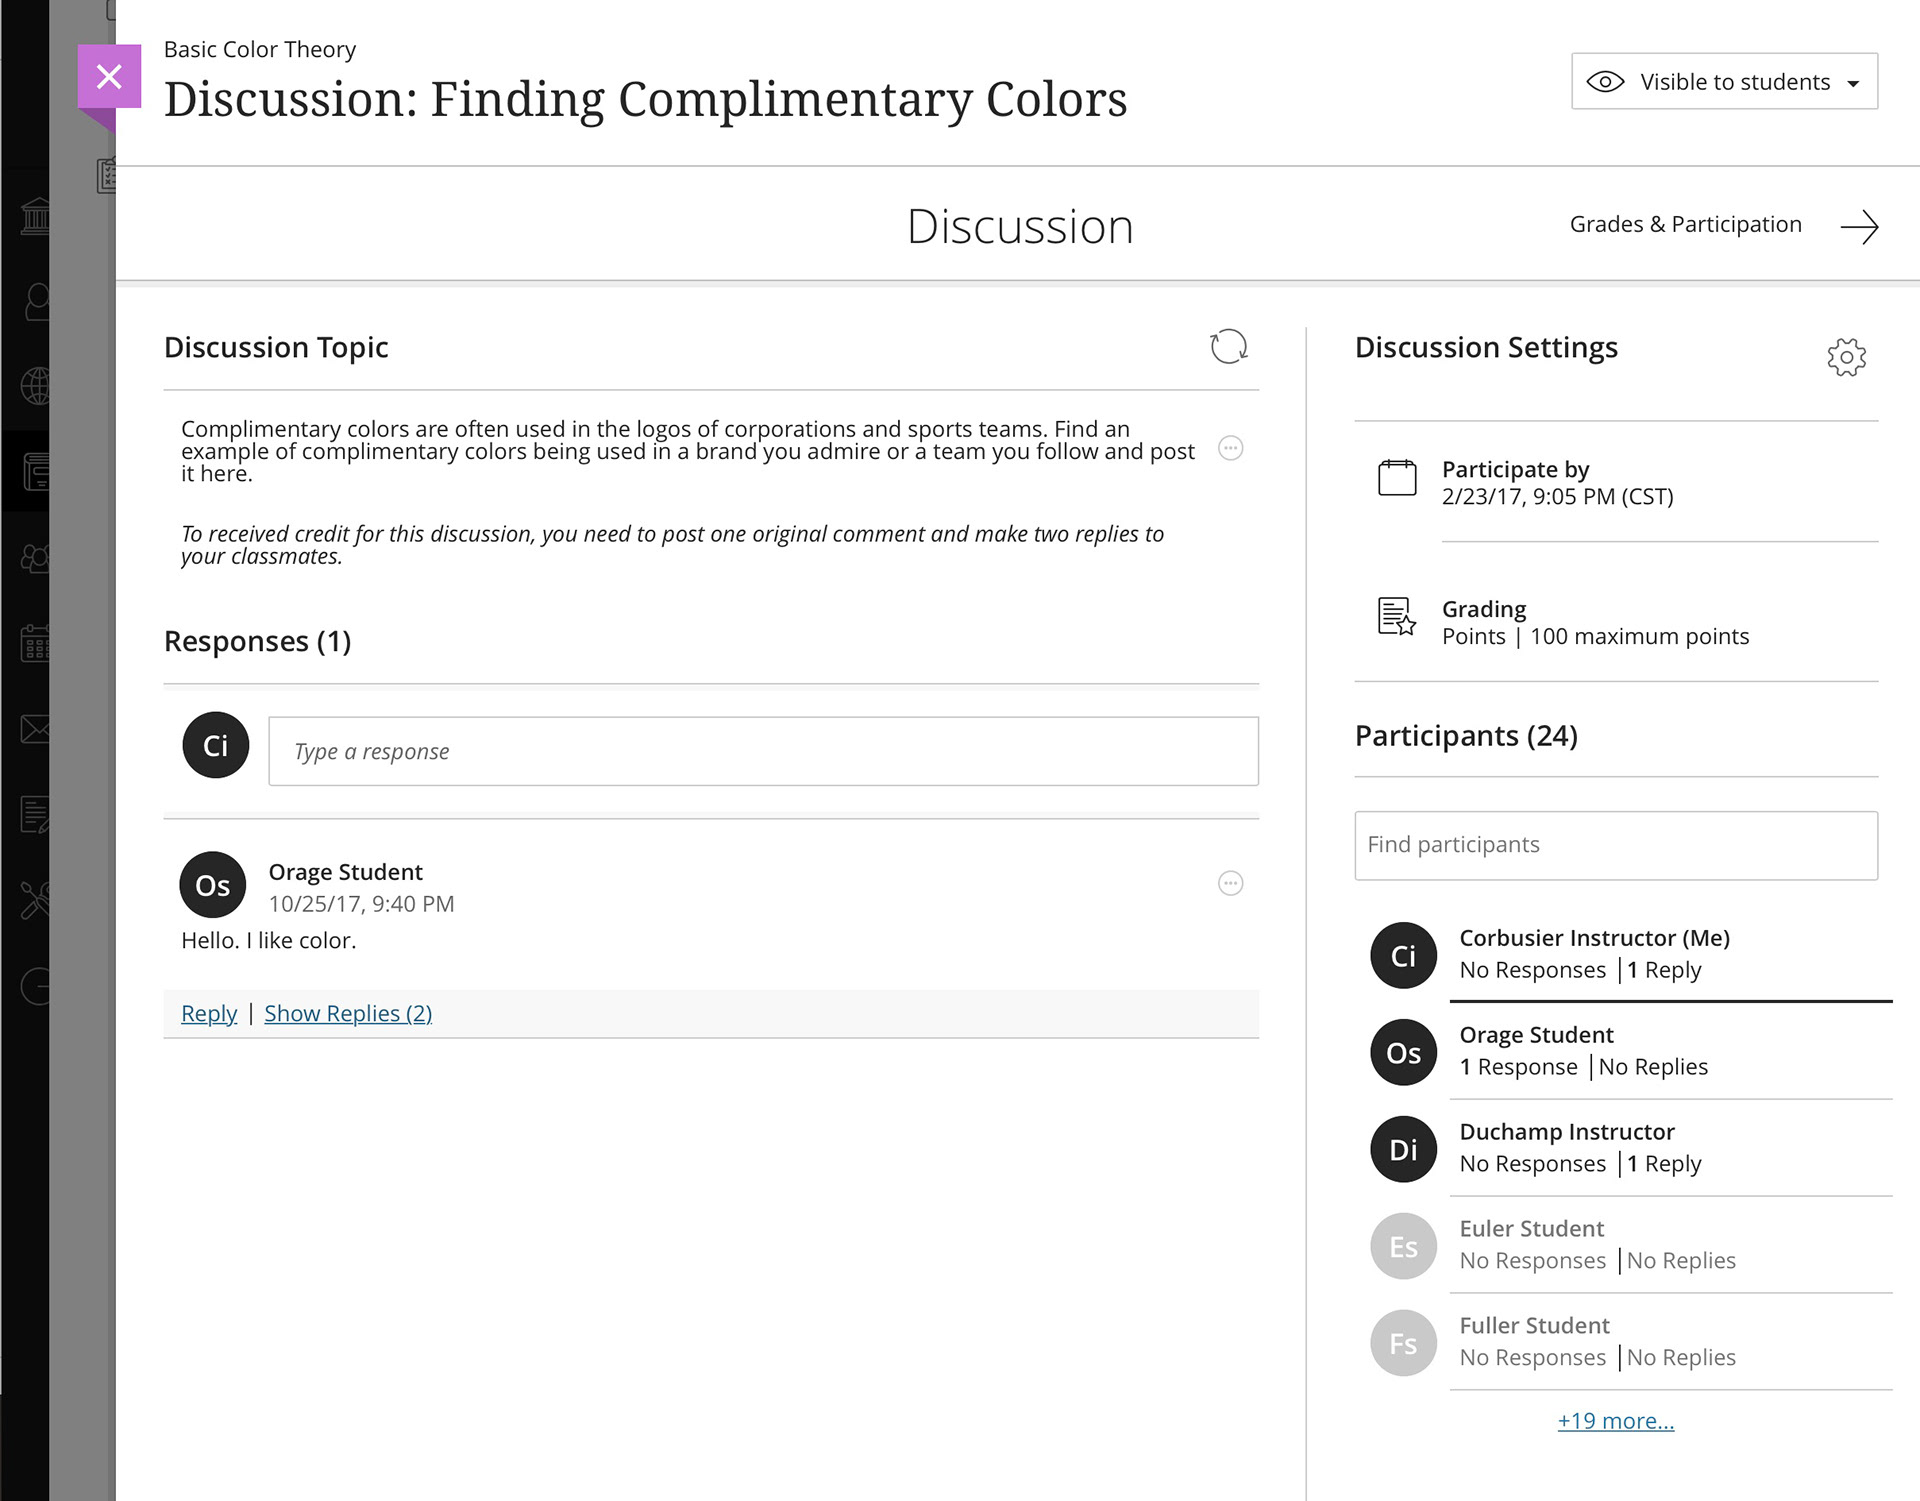Go to Grades & Participation tab

pos(1685,224)
